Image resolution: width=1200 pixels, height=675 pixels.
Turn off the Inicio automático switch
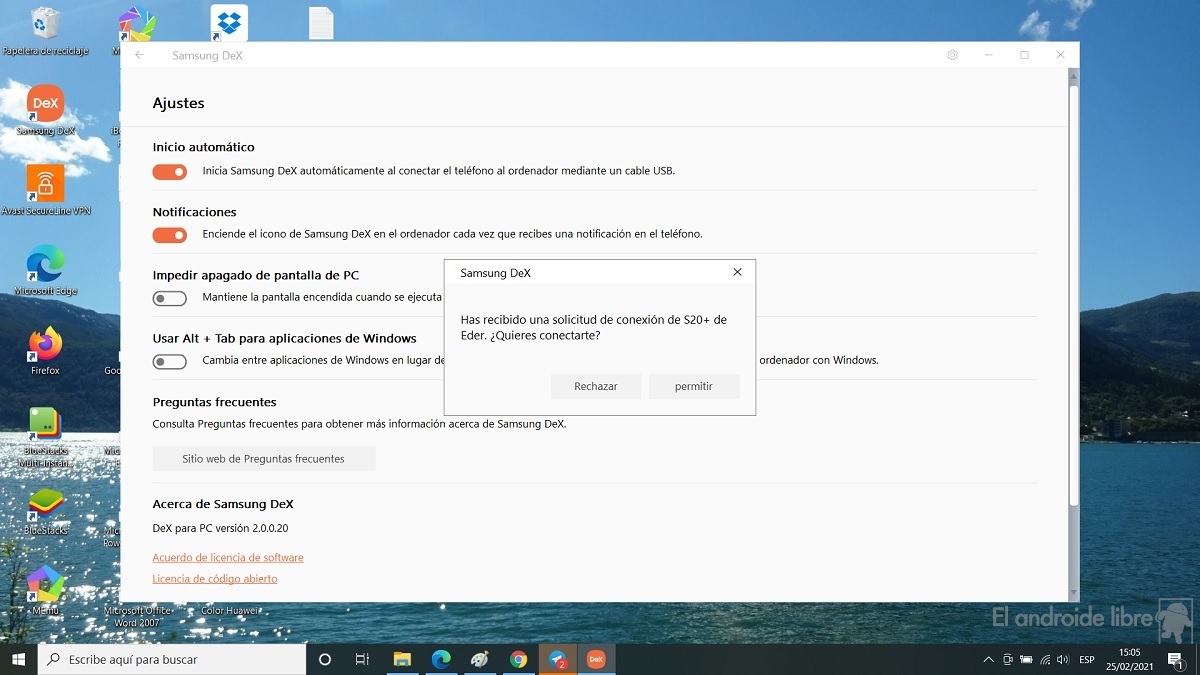pyautogui.click(x=170, y=172)
